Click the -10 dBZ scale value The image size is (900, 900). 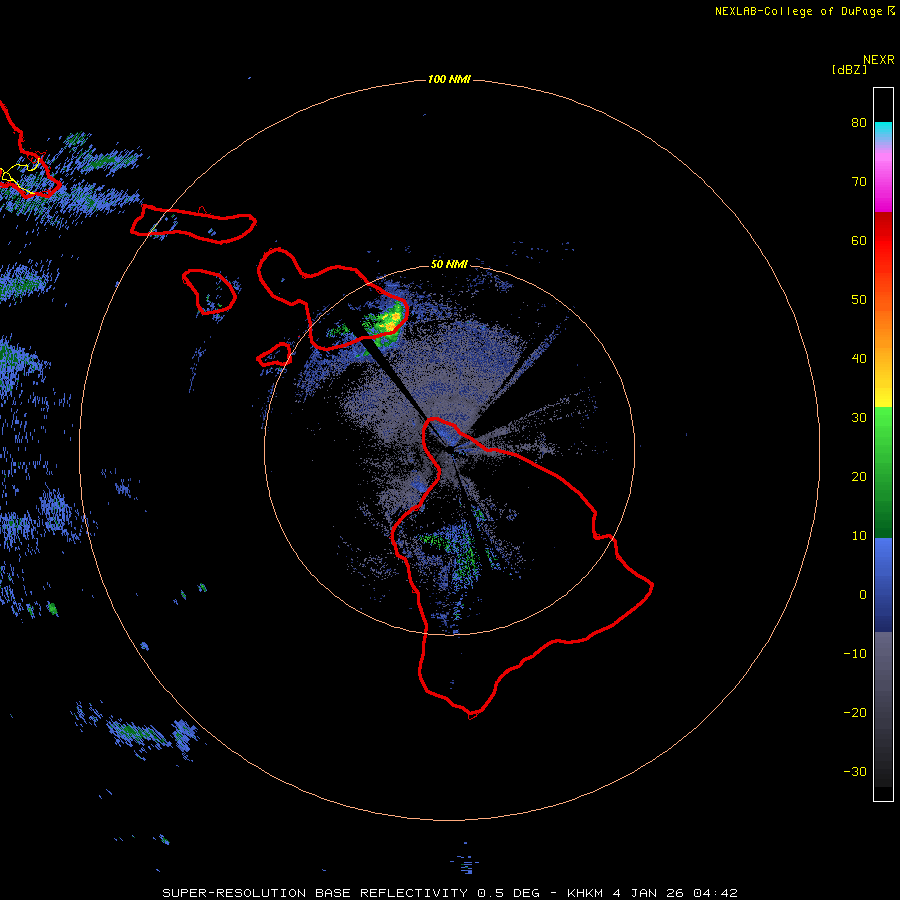(x=855, y=654)
